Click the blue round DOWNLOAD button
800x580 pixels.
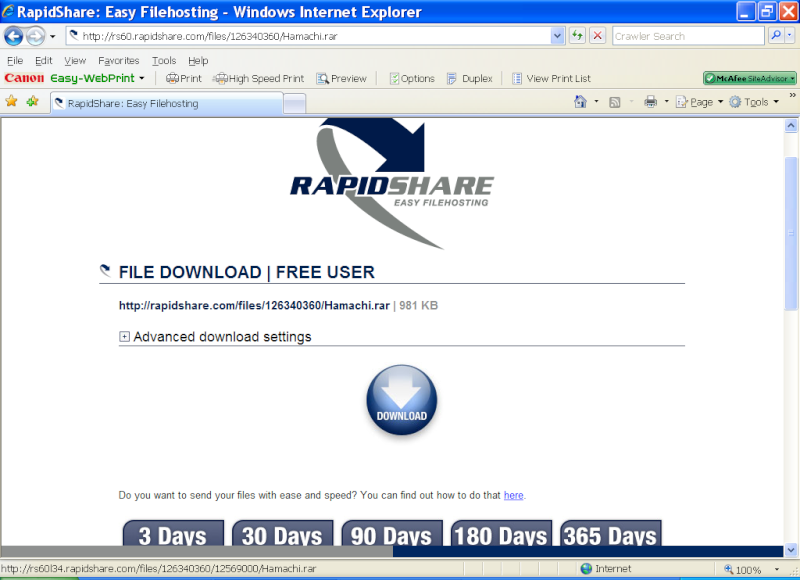coord(402,400)
